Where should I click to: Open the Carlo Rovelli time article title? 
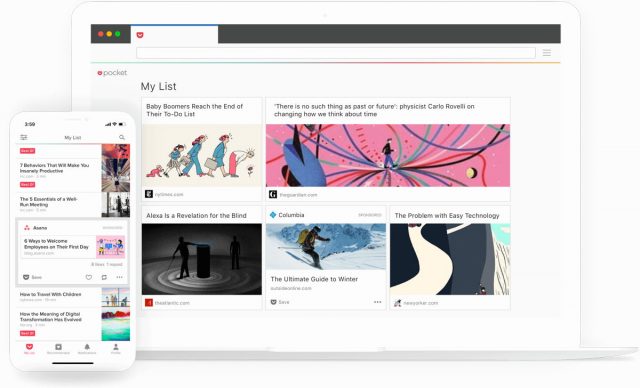[374, 110]
